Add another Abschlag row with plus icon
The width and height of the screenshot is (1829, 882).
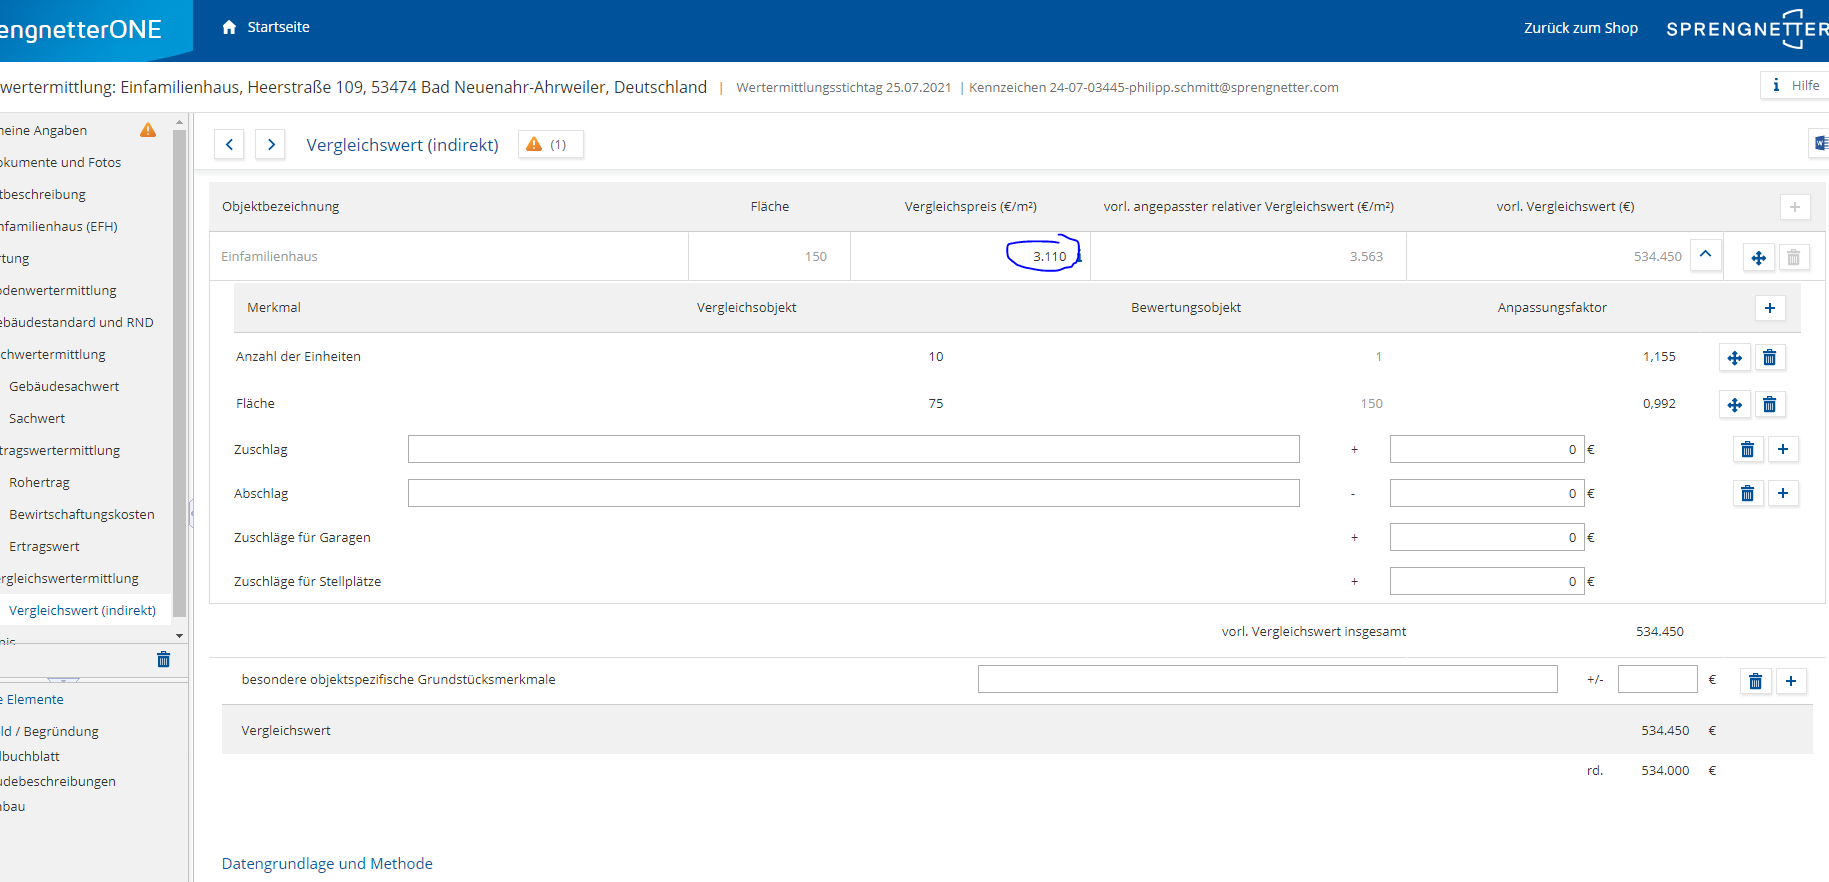pyautogui.click(x=1782, y=494)
